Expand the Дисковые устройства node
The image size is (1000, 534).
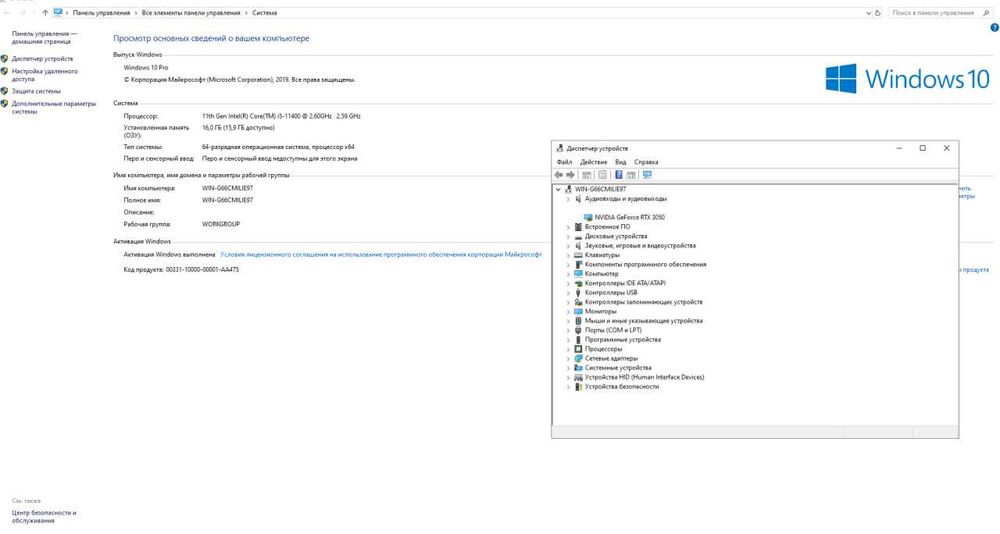pyautogui.click(x=568, y=237)
